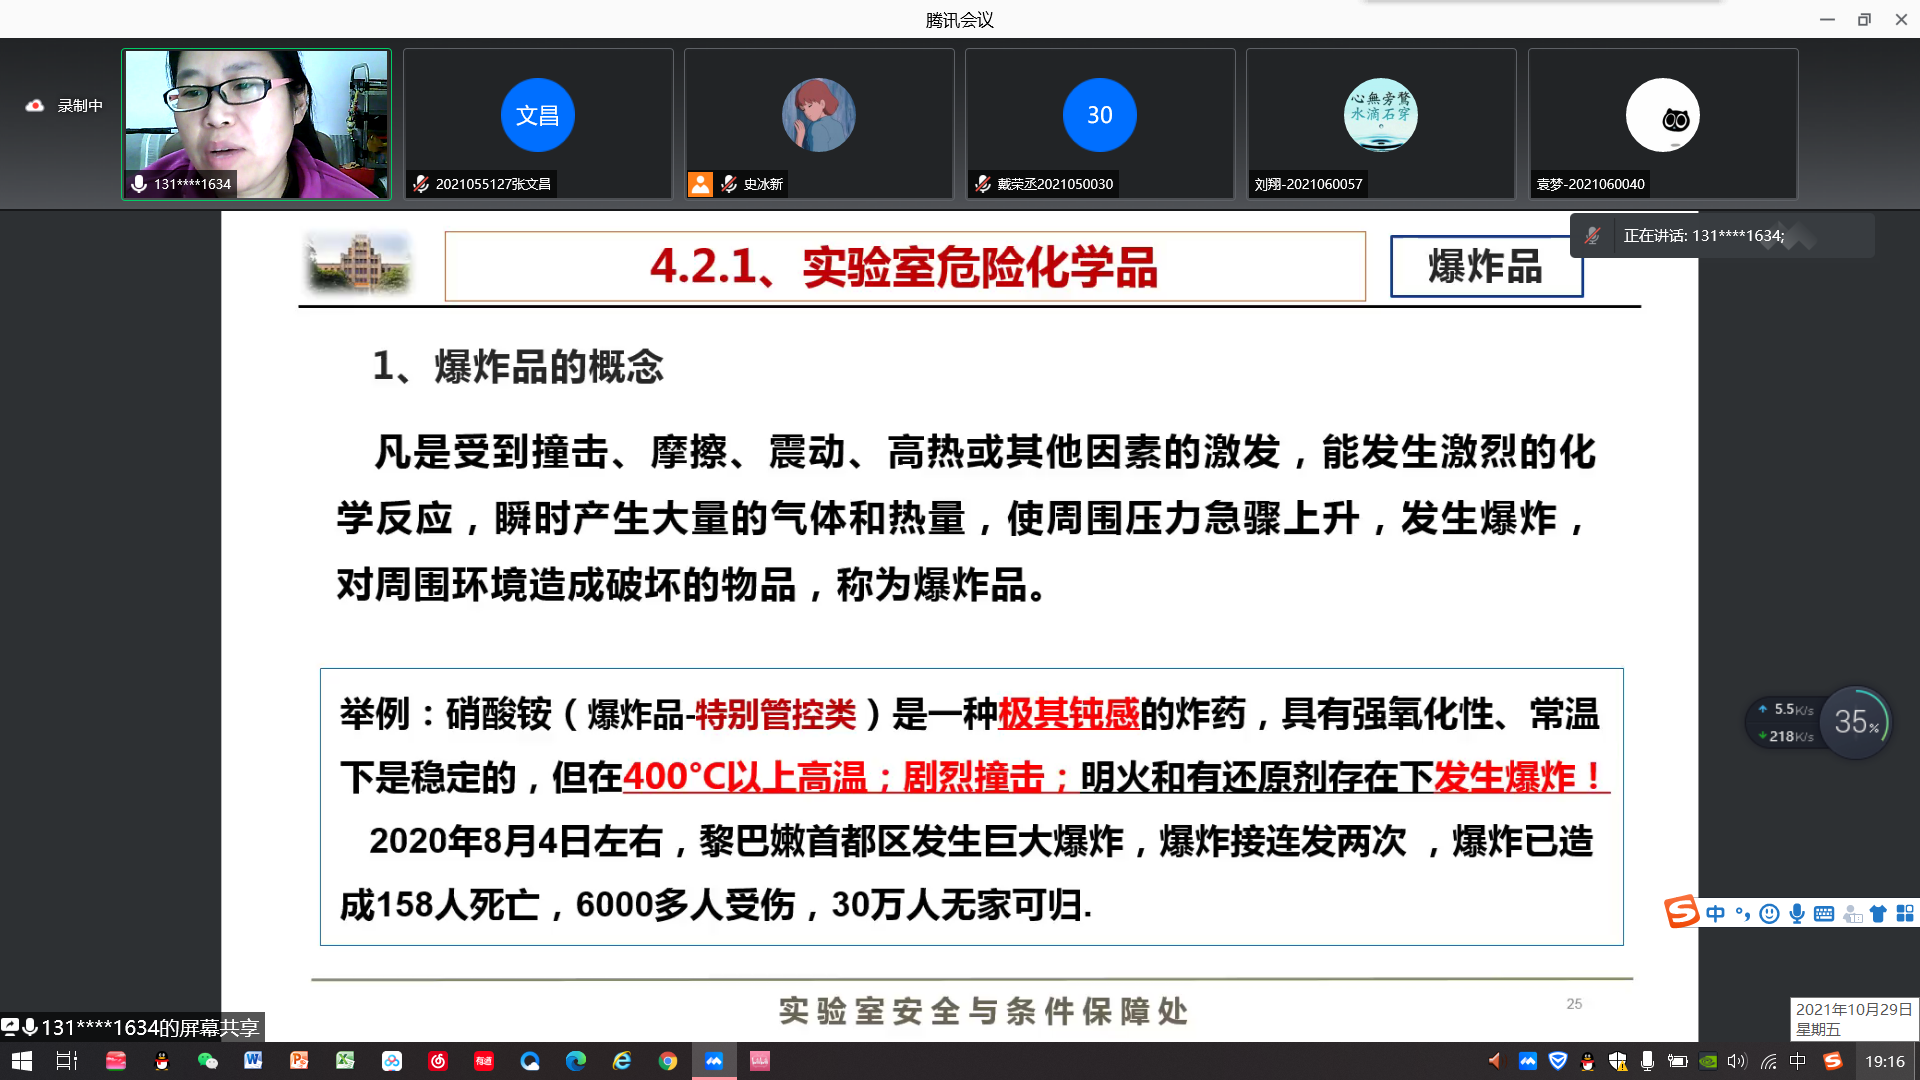
Task: Open the Sogou soft keyboard
Action: click(x=1824, y=913)
